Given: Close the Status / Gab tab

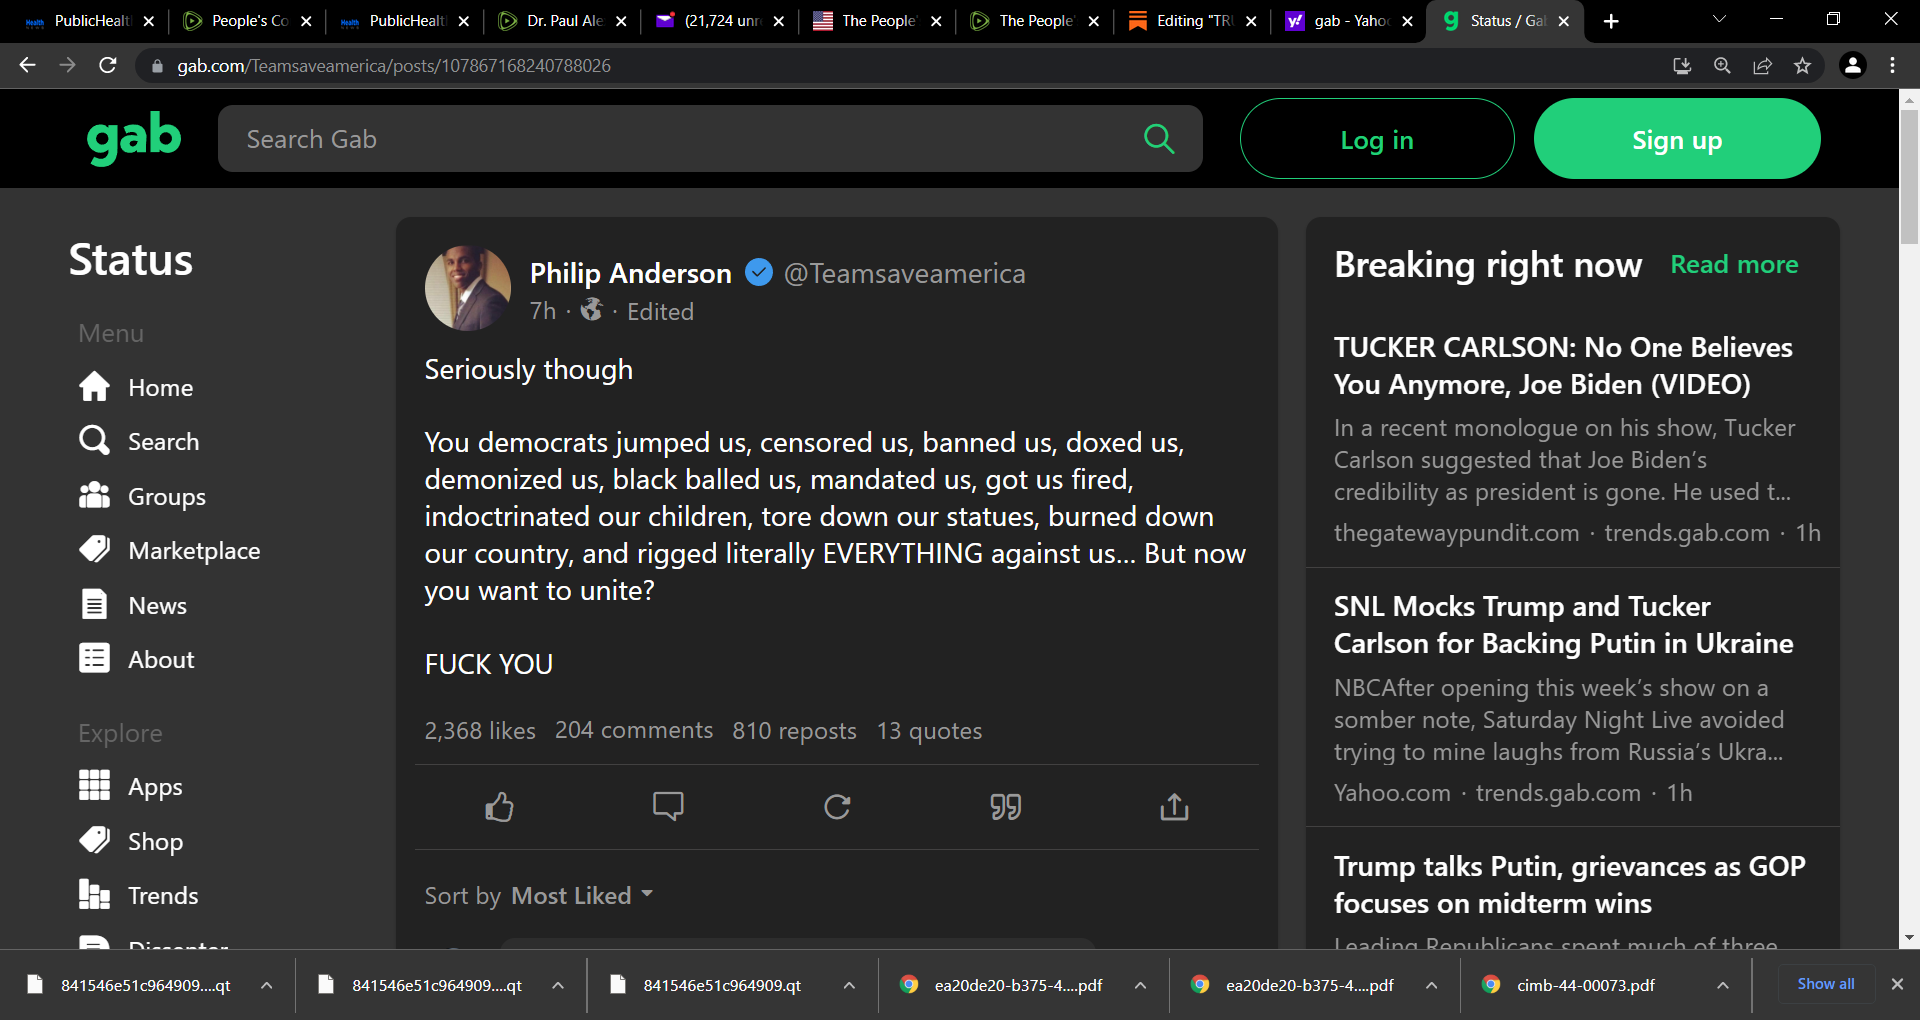Looking at the screenshot, I should (1564, 21).
